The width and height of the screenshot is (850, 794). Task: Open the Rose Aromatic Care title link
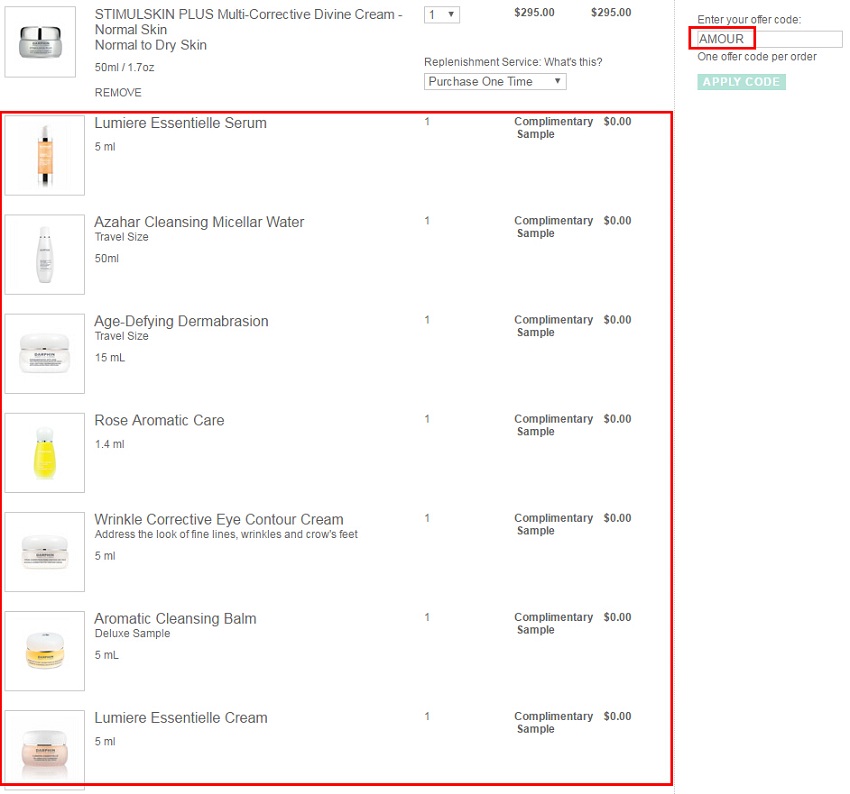pos(159,421)
